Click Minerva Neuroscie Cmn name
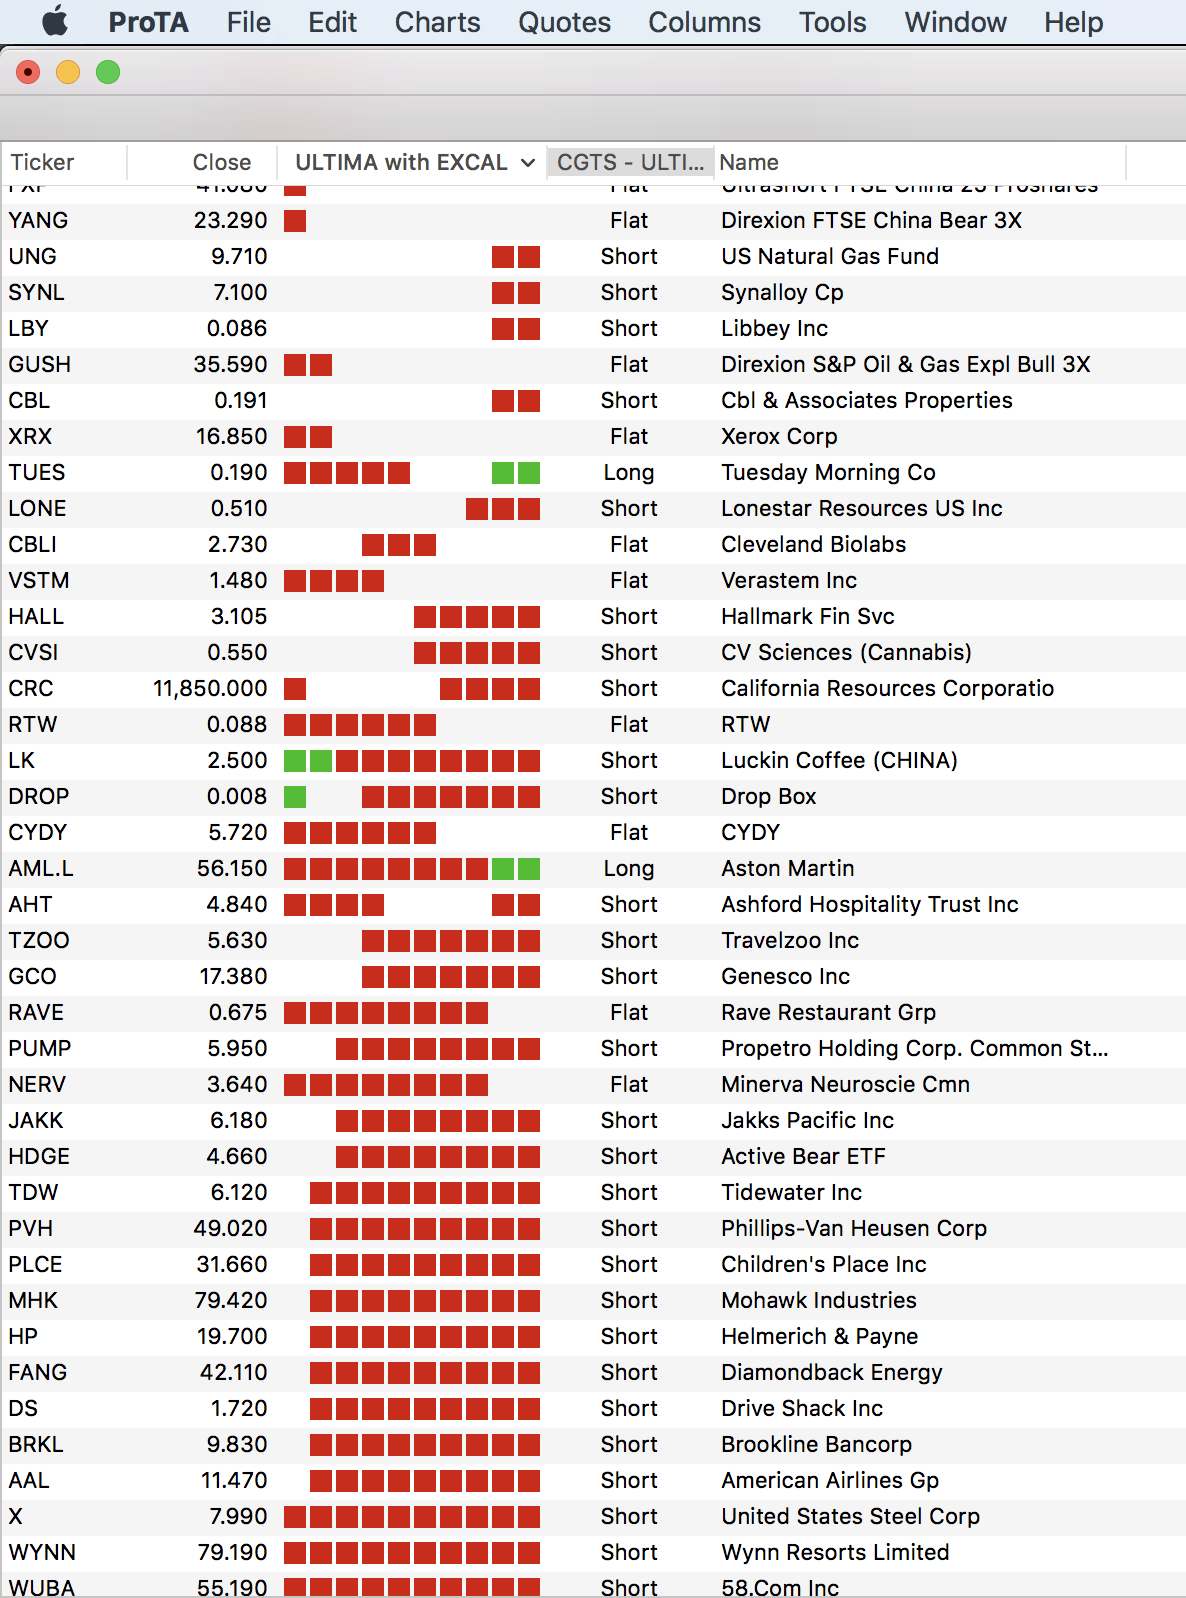The height and width of the screenshot is (1598, 1186). pyautogui.click(x=845, y=1084)
